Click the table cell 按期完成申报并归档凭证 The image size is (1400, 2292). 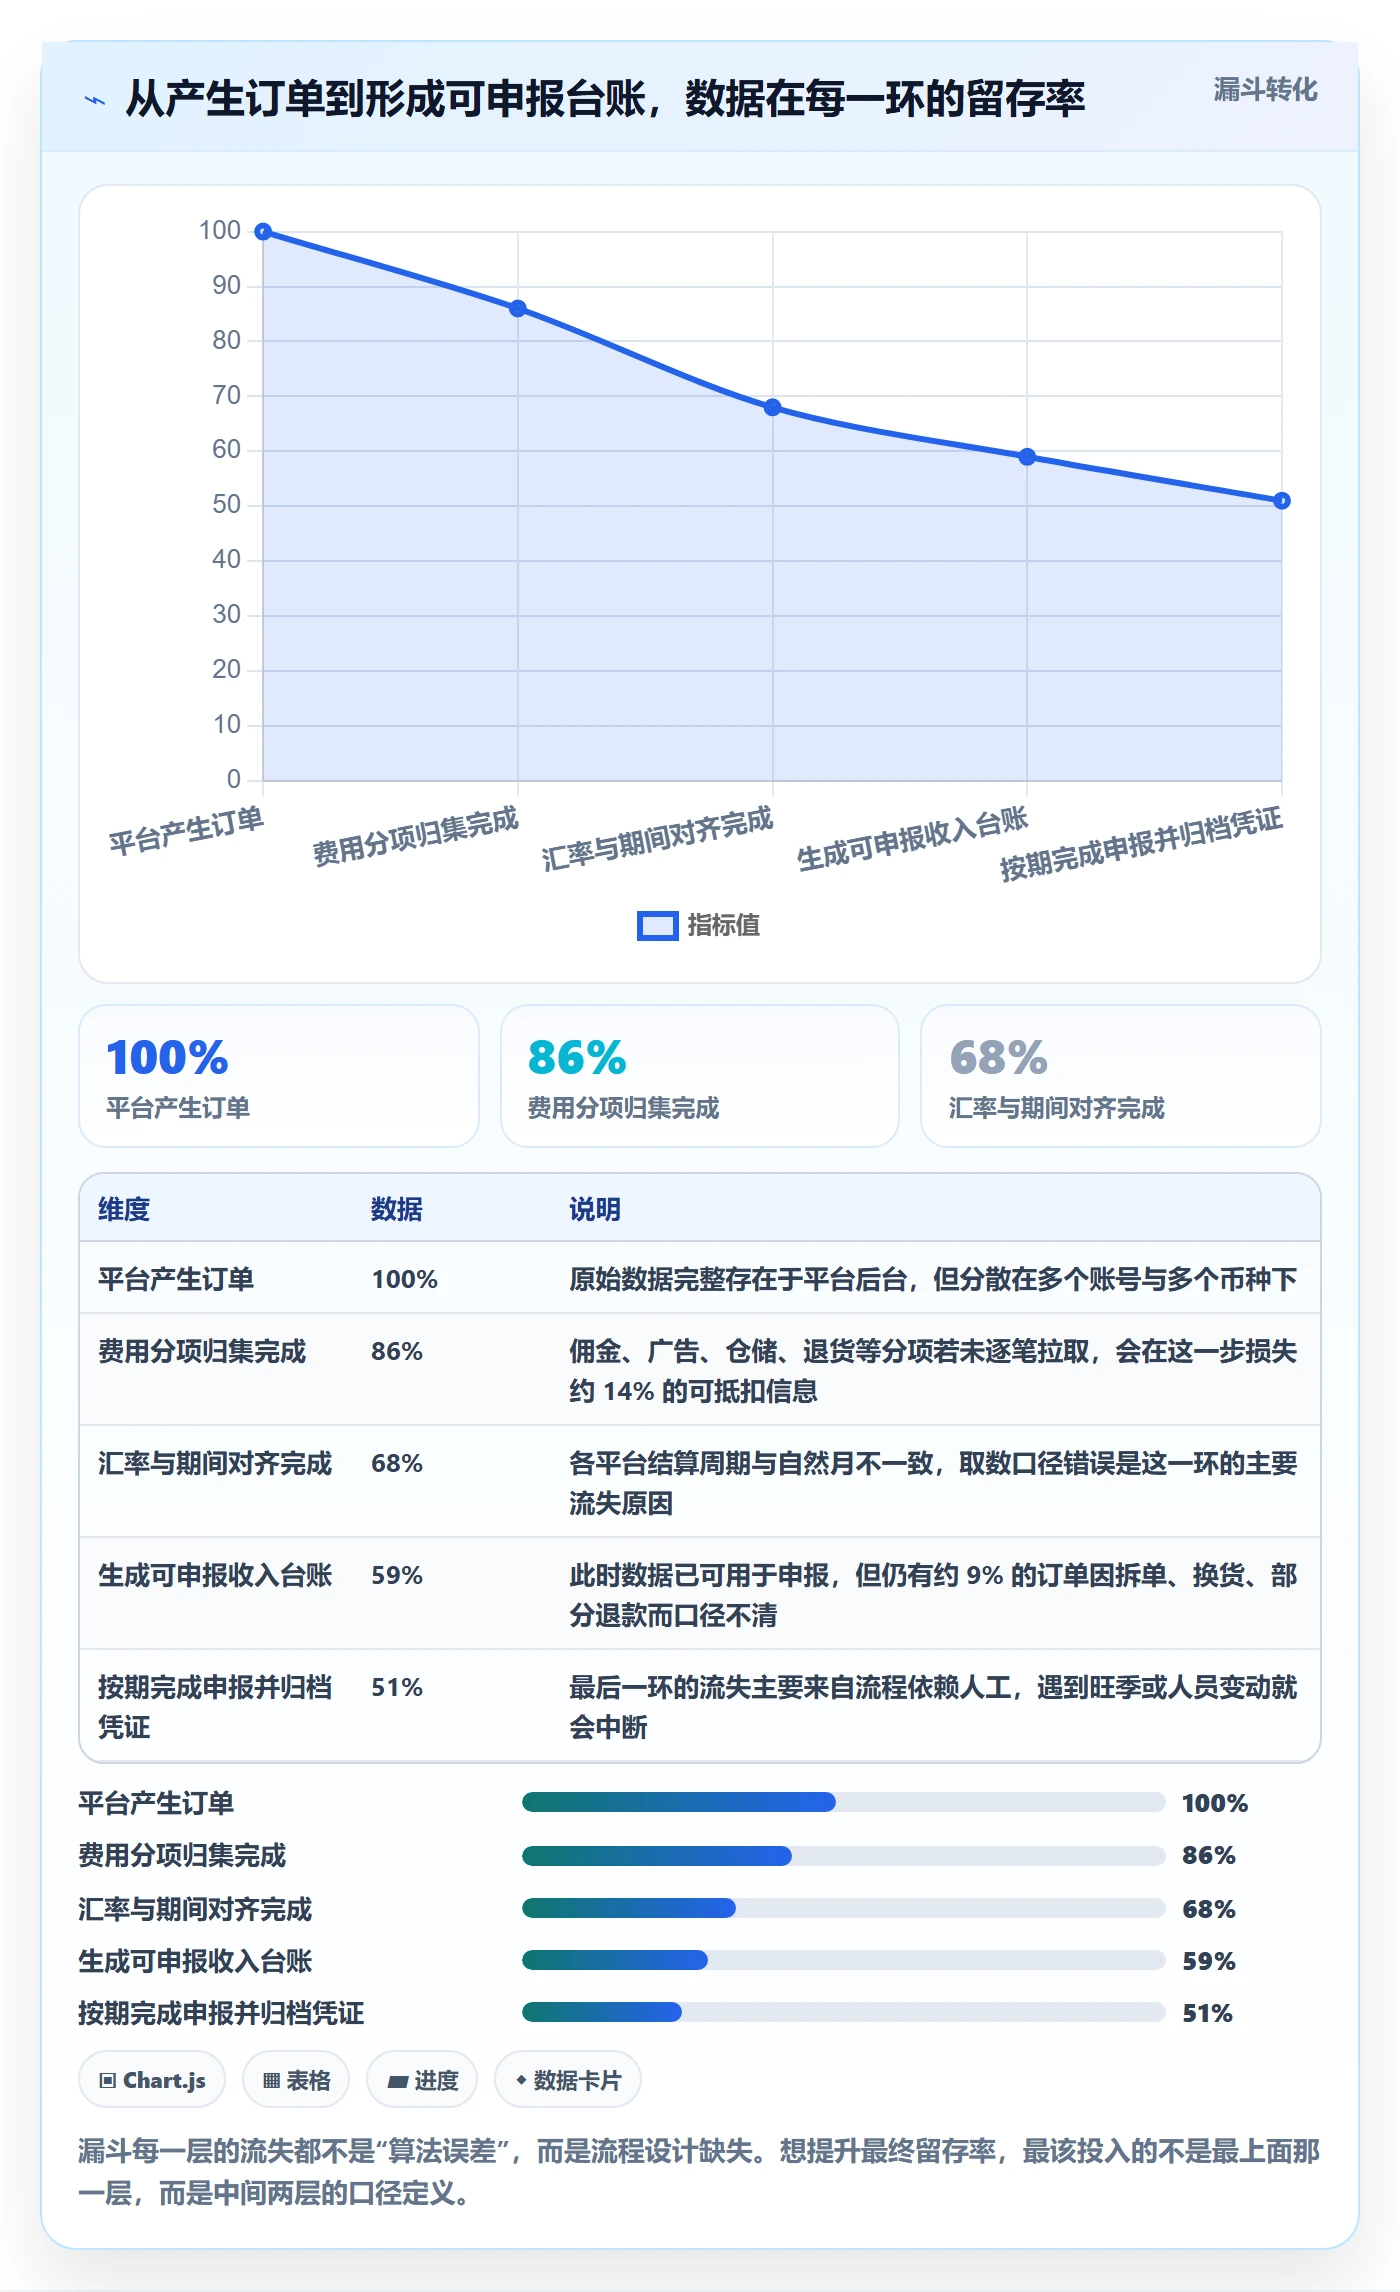coord(215,1707)
